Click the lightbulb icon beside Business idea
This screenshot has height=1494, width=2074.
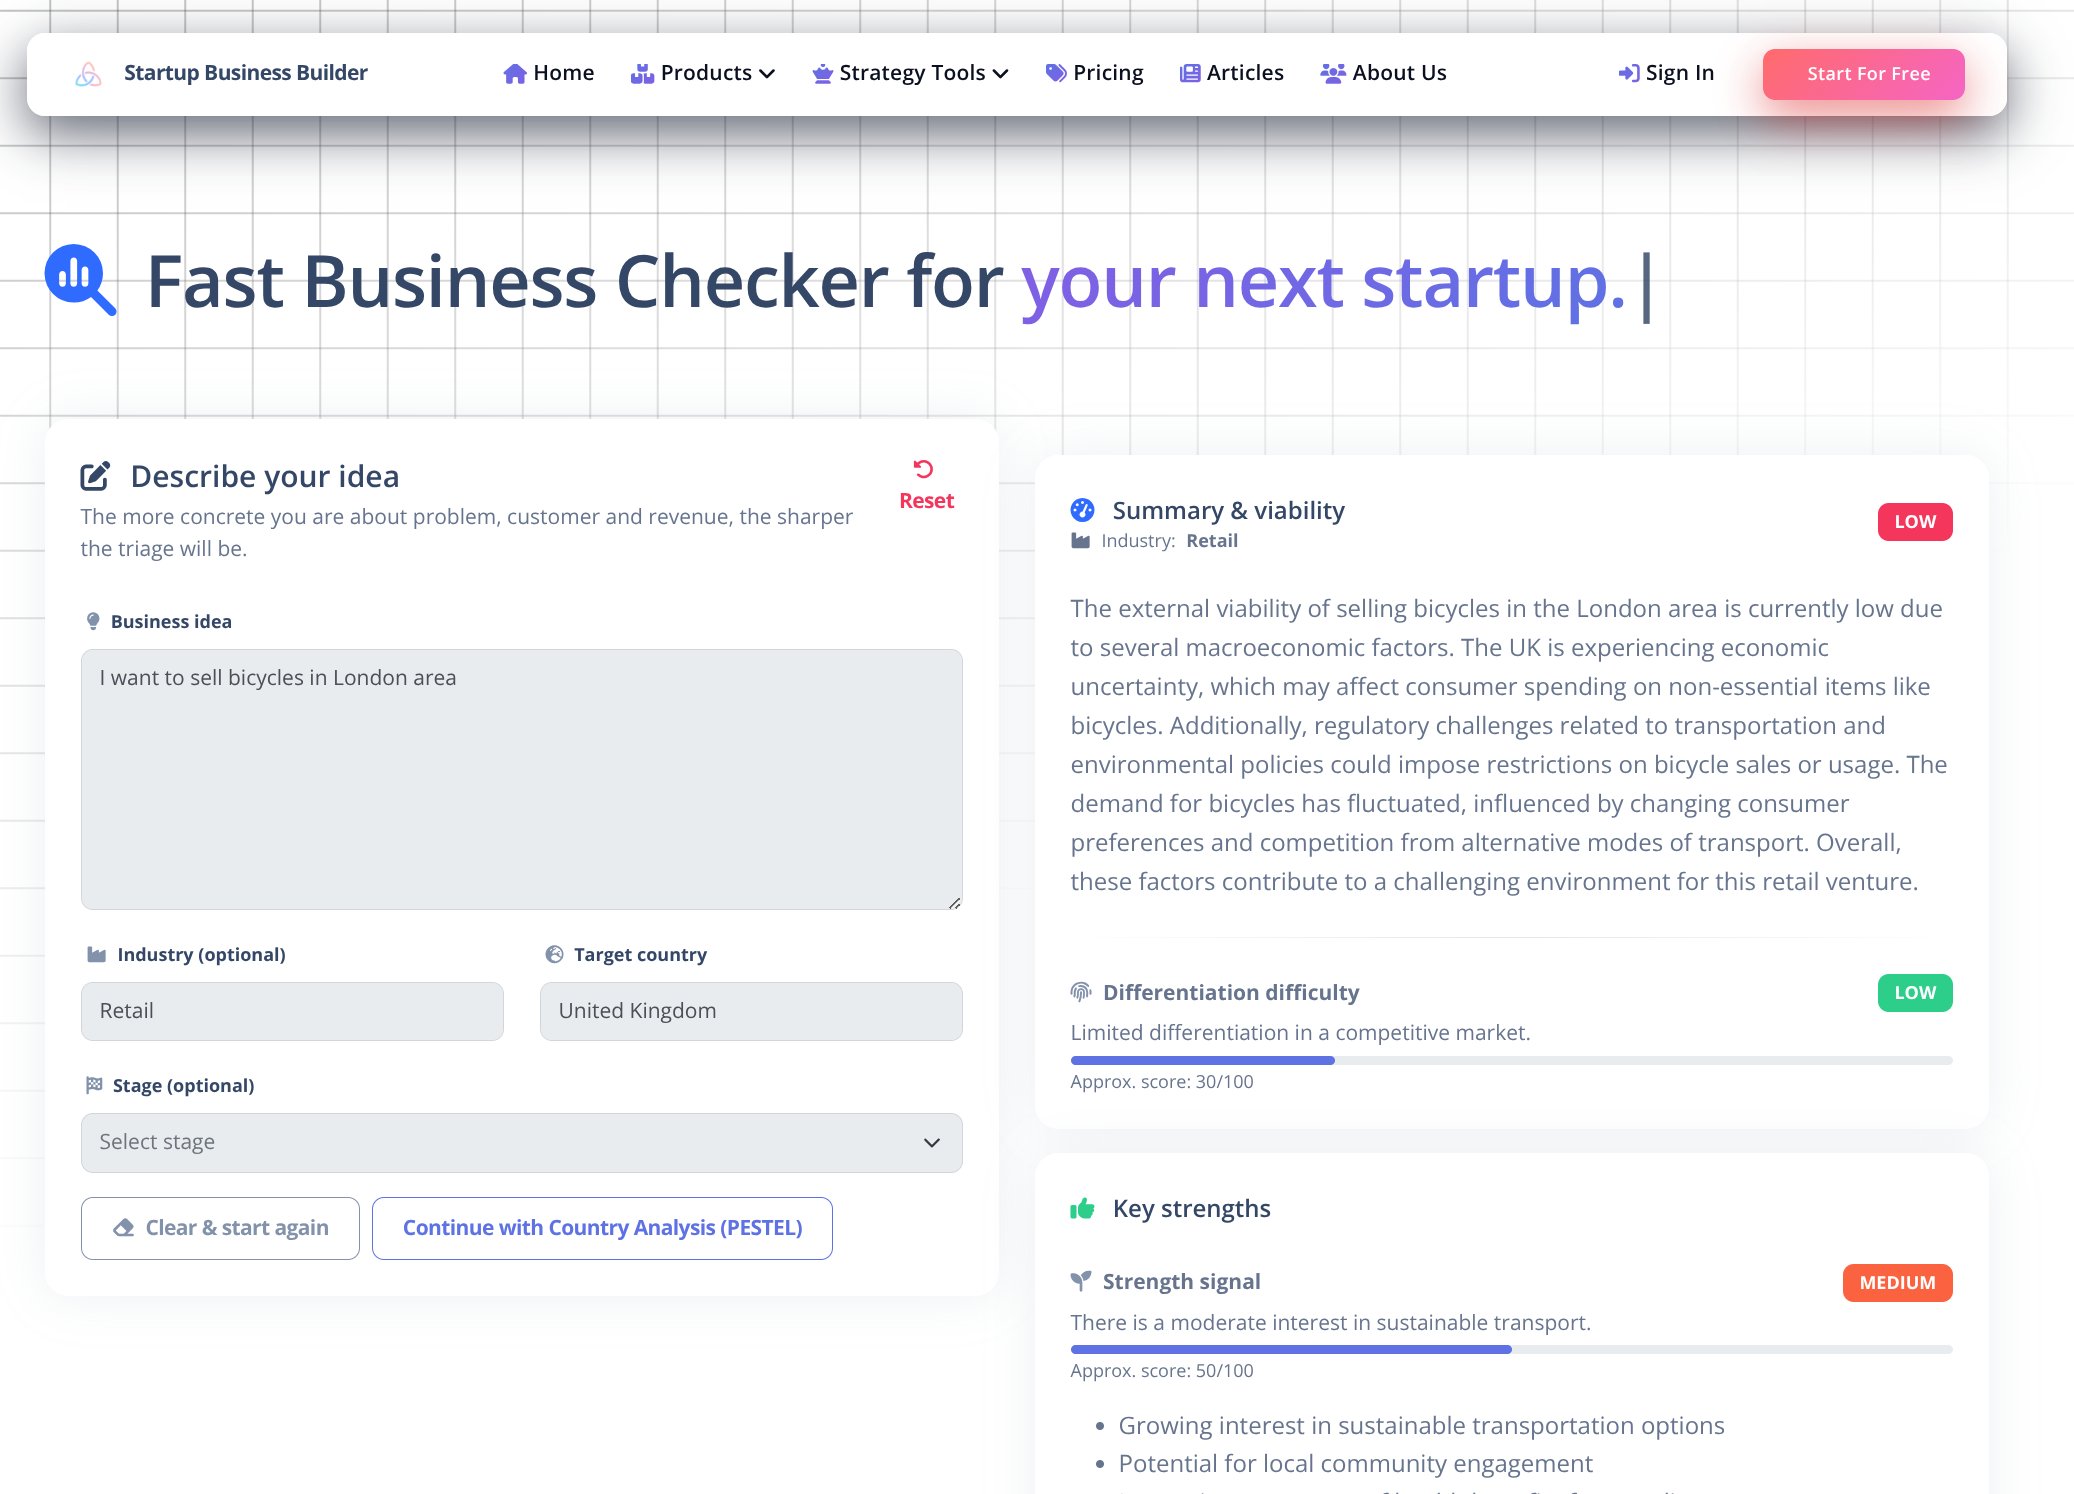pos(93,620)
